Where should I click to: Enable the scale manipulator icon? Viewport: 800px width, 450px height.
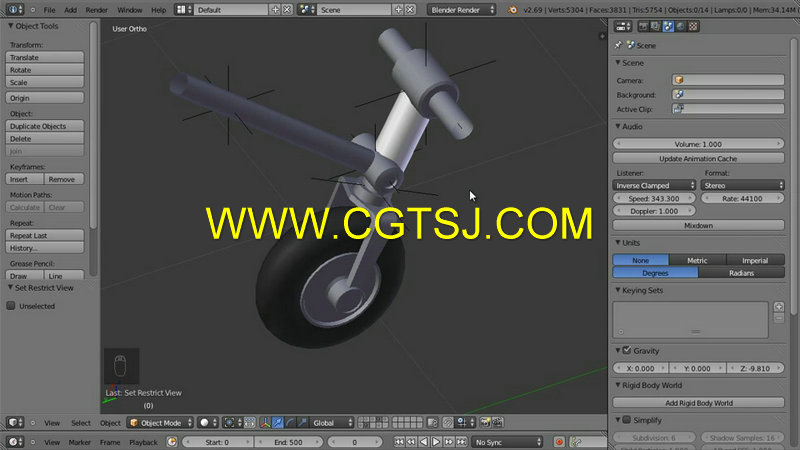(x=302, y=422)
